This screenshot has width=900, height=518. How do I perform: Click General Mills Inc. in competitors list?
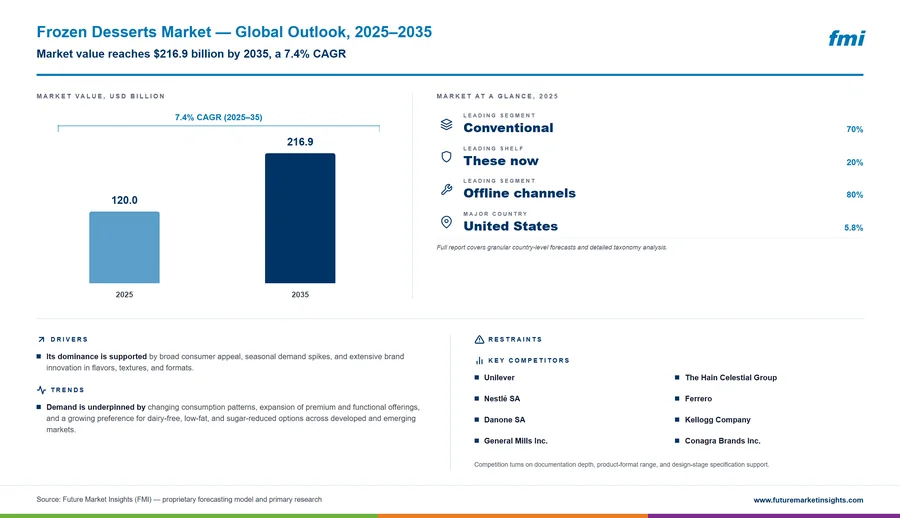[515, 441]
